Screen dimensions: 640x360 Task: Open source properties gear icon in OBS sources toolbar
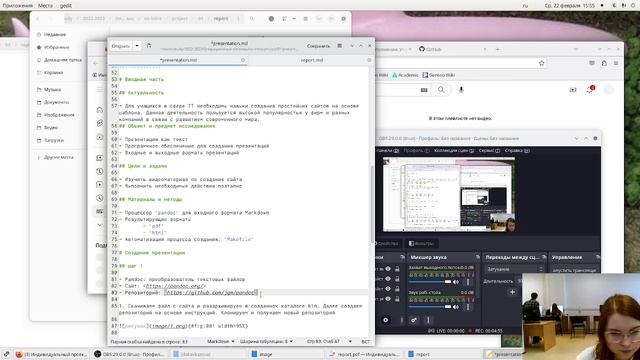[385, 320]
